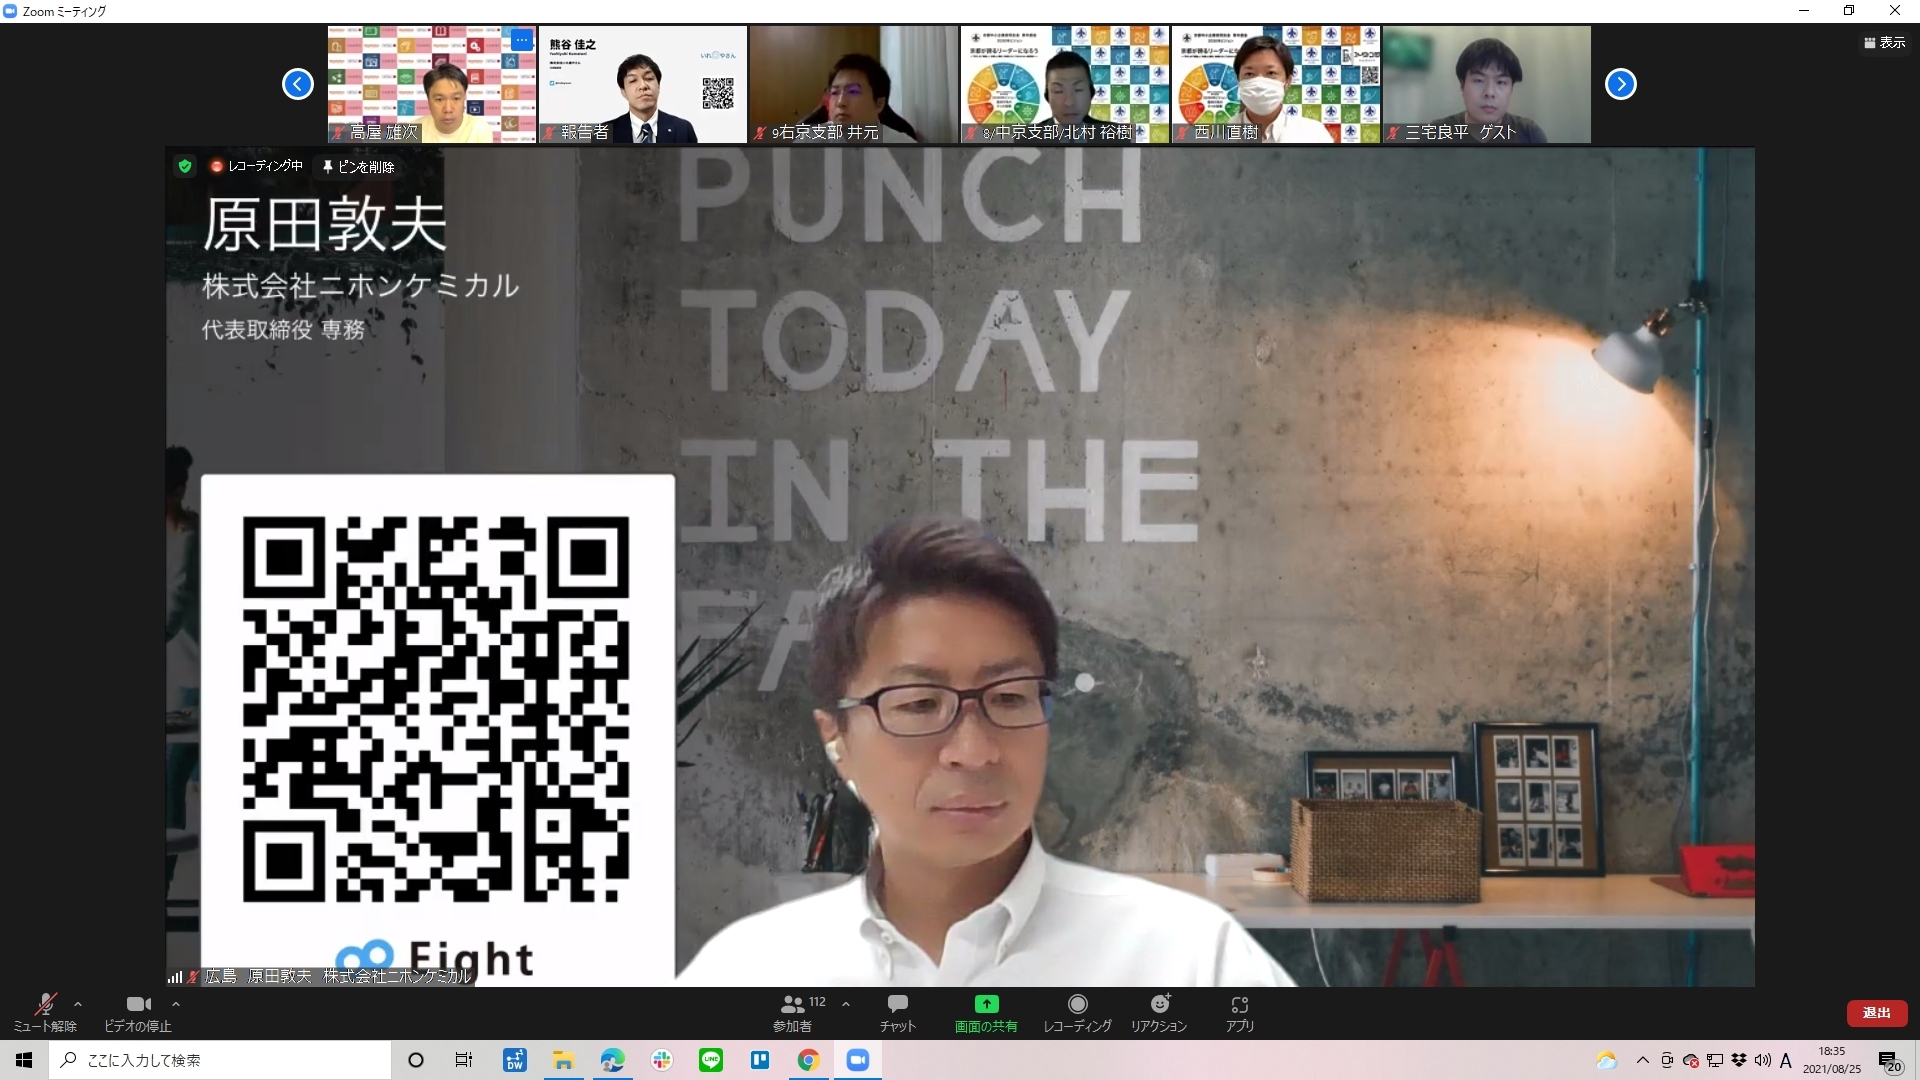1920x1080 pixels.
Task: Stop camera with ビデオの停止 icon
Action: pyautogui.click(x=138, y=1012)
